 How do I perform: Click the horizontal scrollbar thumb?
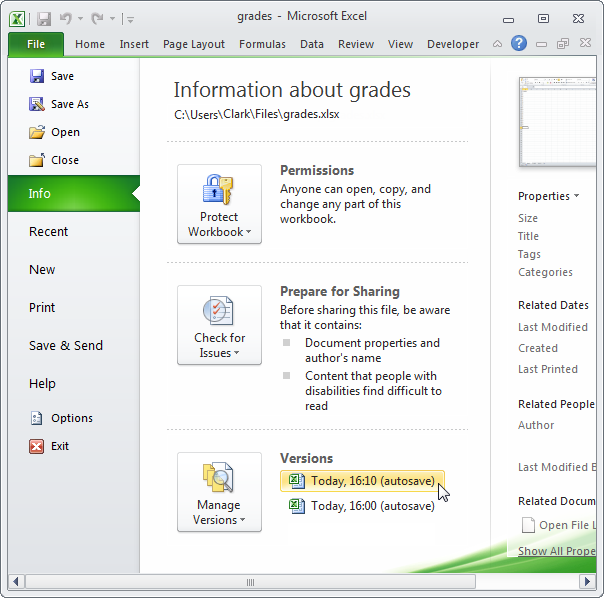250,582
